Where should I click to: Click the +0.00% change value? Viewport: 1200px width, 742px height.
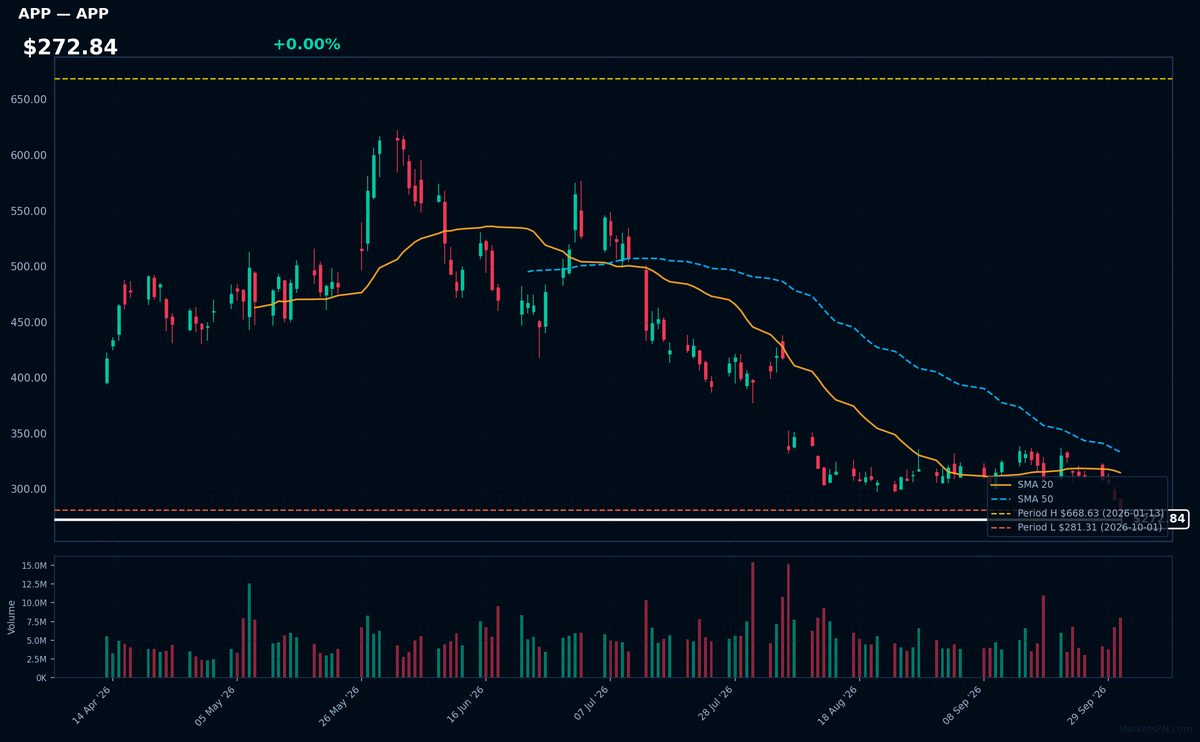[x=306, y=44]
